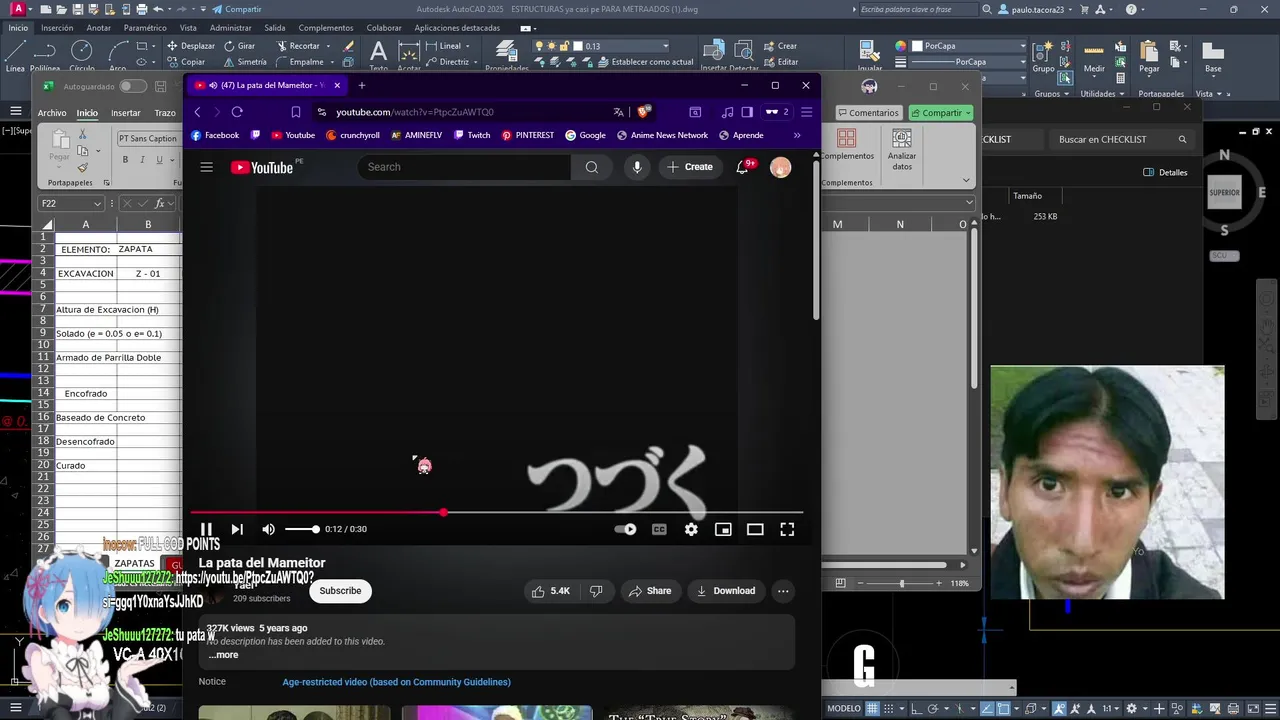Viewport: 1280px width, 720px height.
Task: Subscribe to the YouTube channel
Action: point(340,591)
